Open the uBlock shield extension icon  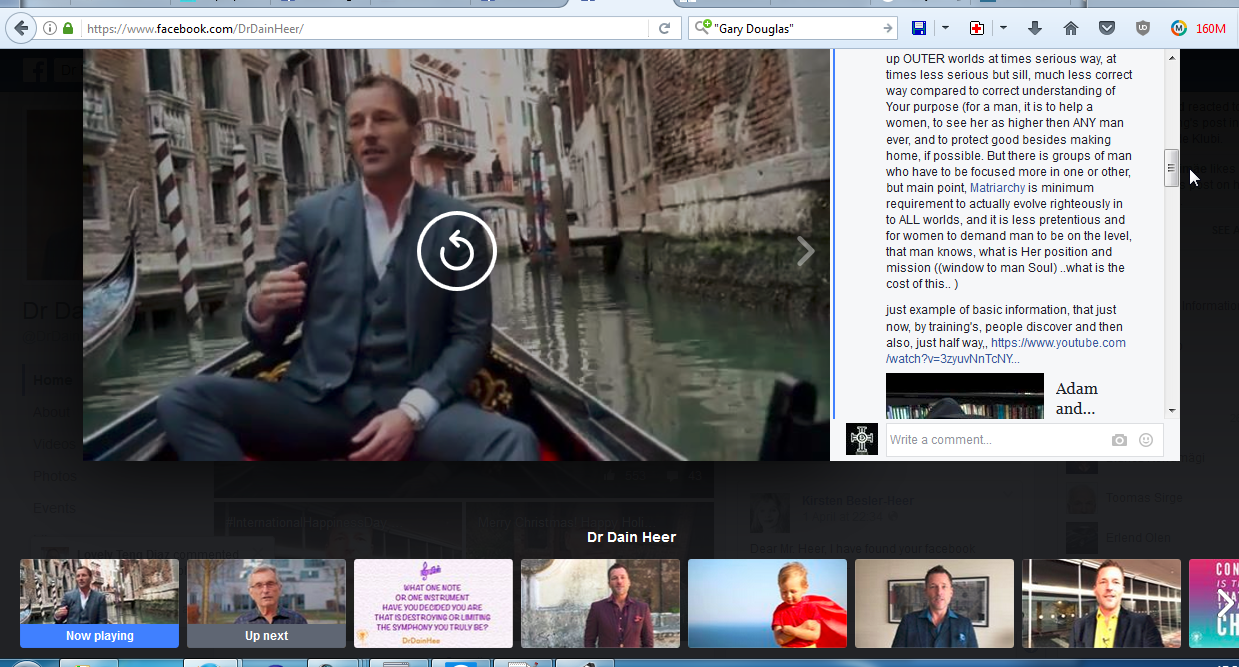point(1143,28)
